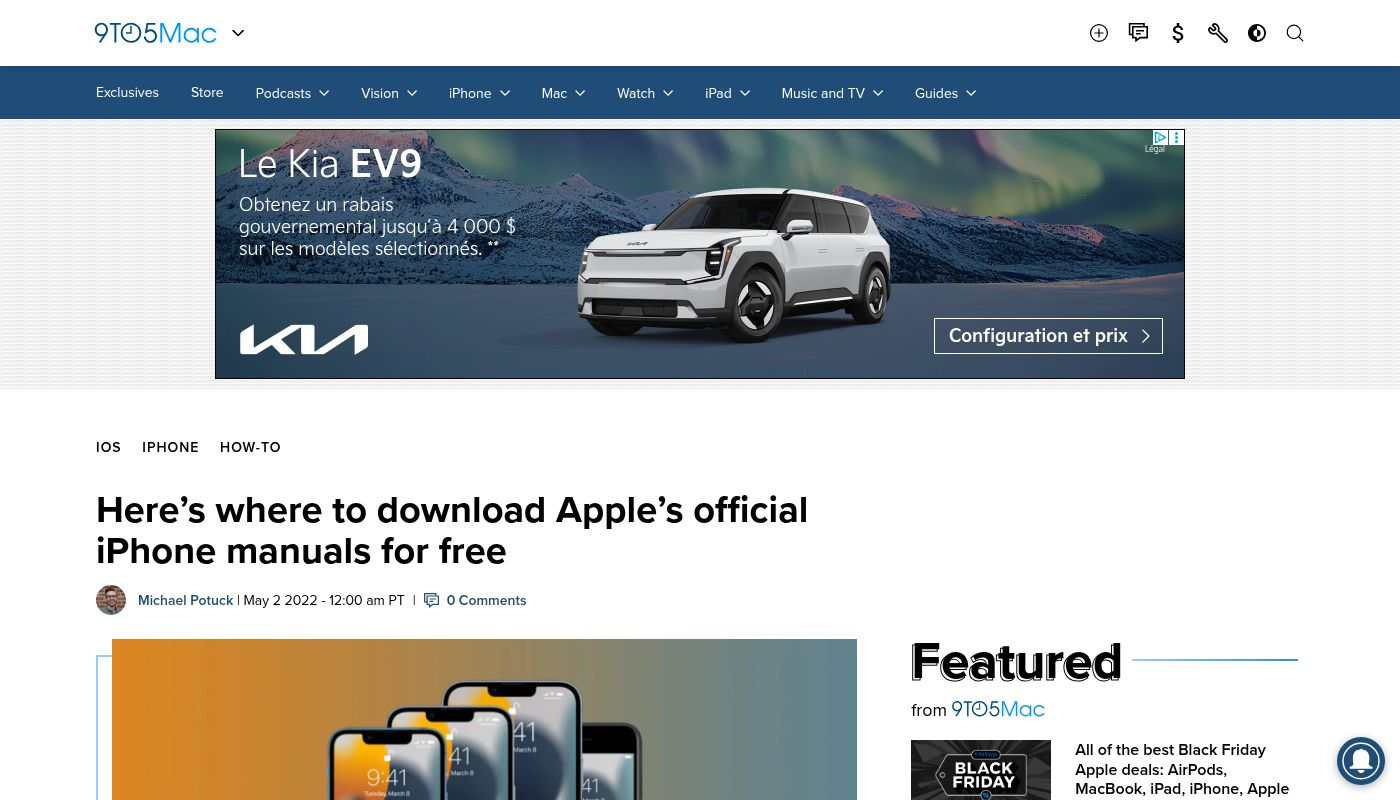Viewport: 1400px width, 800px height.
Task: Go to the Store menu item
Action: (x=207, y=92)
